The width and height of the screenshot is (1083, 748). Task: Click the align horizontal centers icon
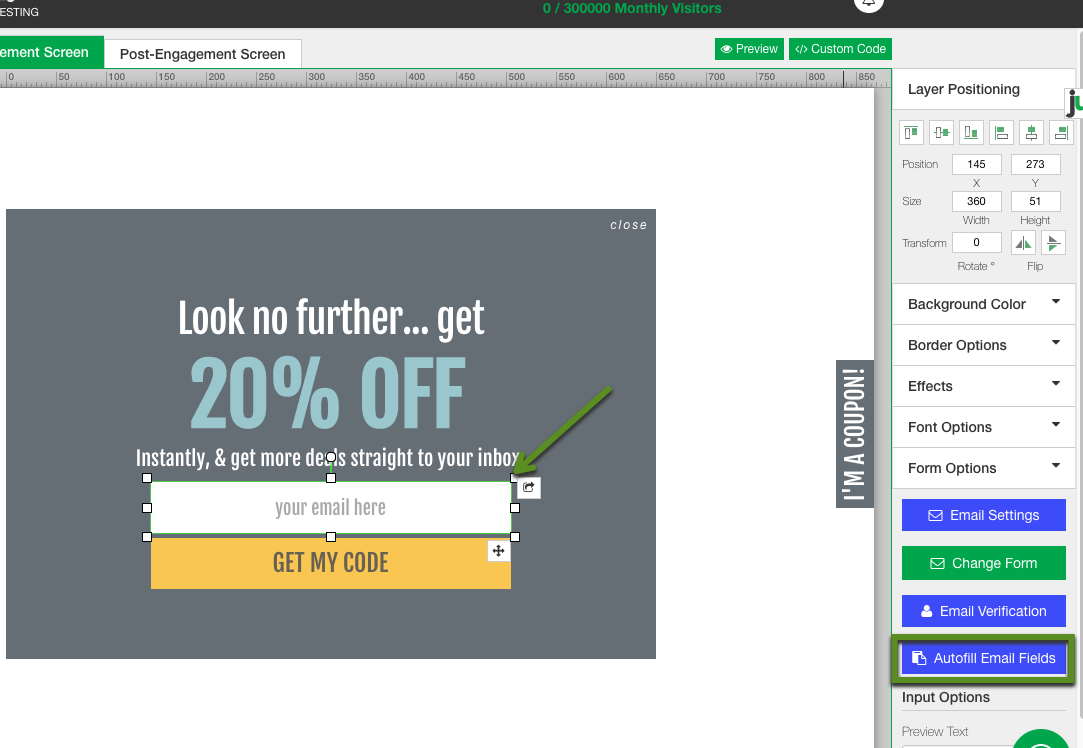[1031, 132]
